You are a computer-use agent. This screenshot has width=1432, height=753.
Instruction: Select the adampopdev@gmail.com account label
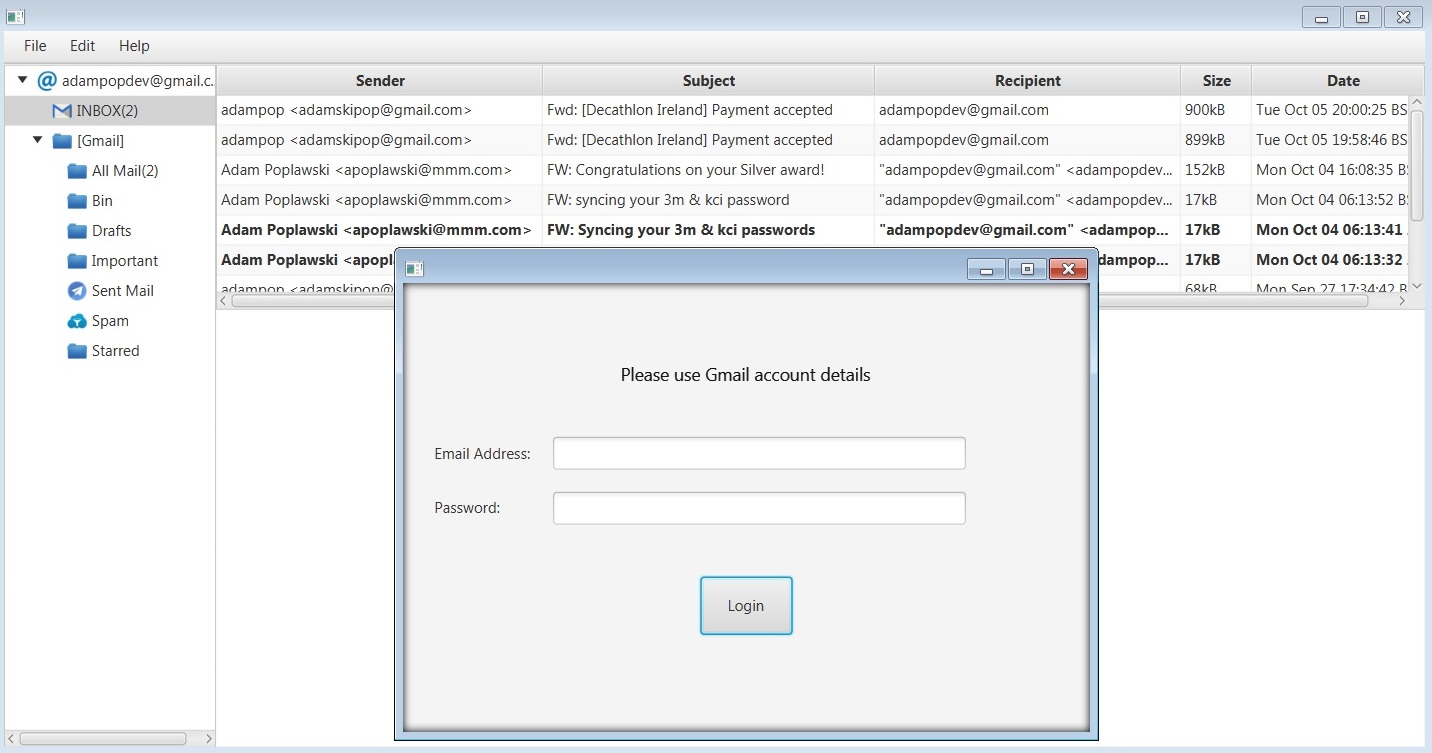pyautogui.click(x=138, y=81)
